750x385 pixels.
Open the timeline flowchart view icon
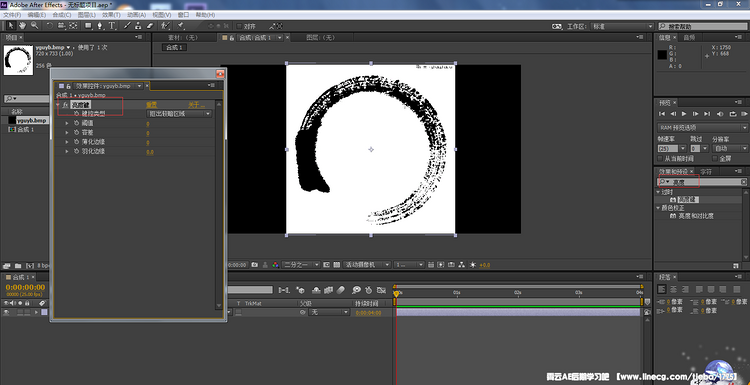coord(462,264)
